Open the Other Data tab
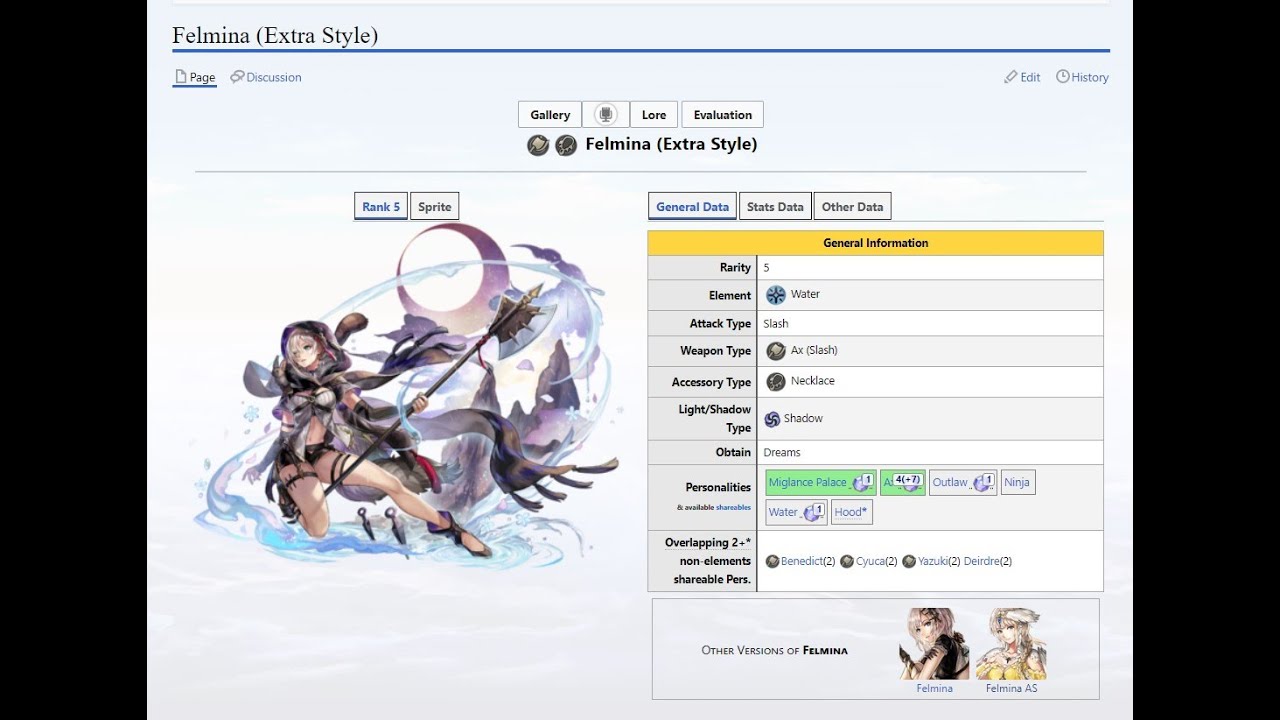This screenshot has height=720, width=1280. [852, 207]
